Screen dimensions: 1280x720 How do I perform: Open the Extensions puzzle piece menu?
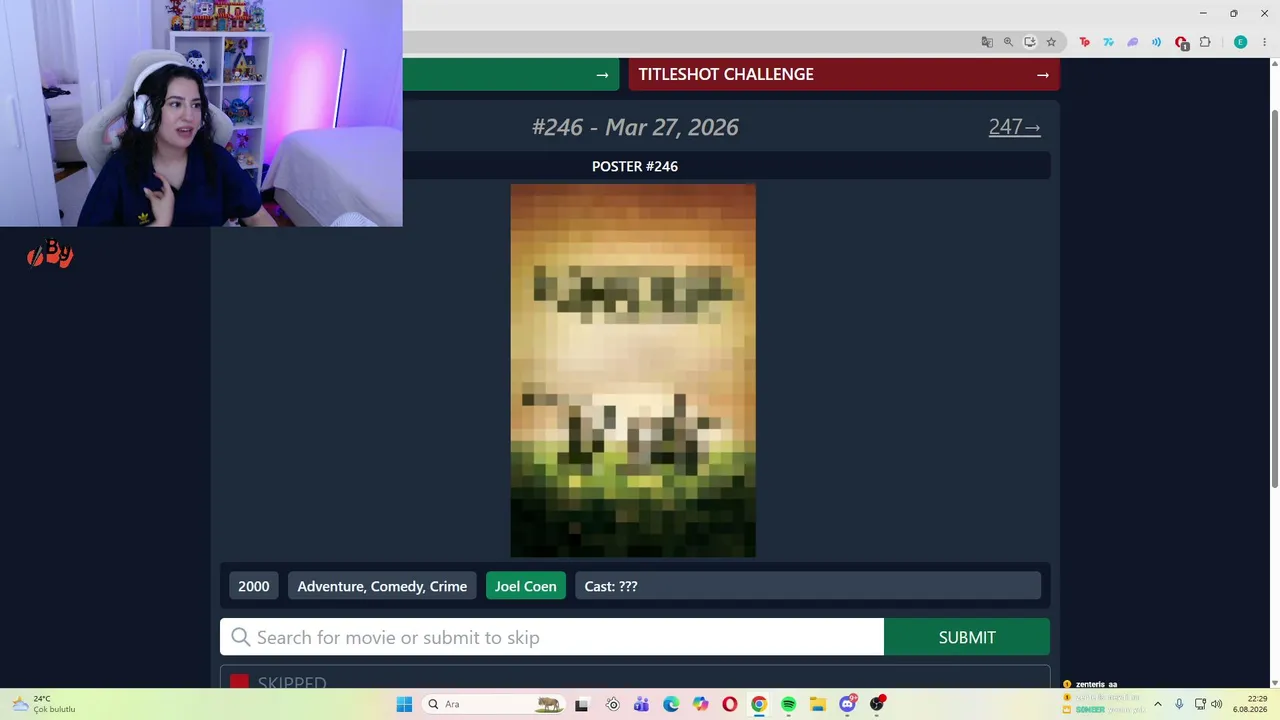pyautogui.click(x=1205, y=42)
